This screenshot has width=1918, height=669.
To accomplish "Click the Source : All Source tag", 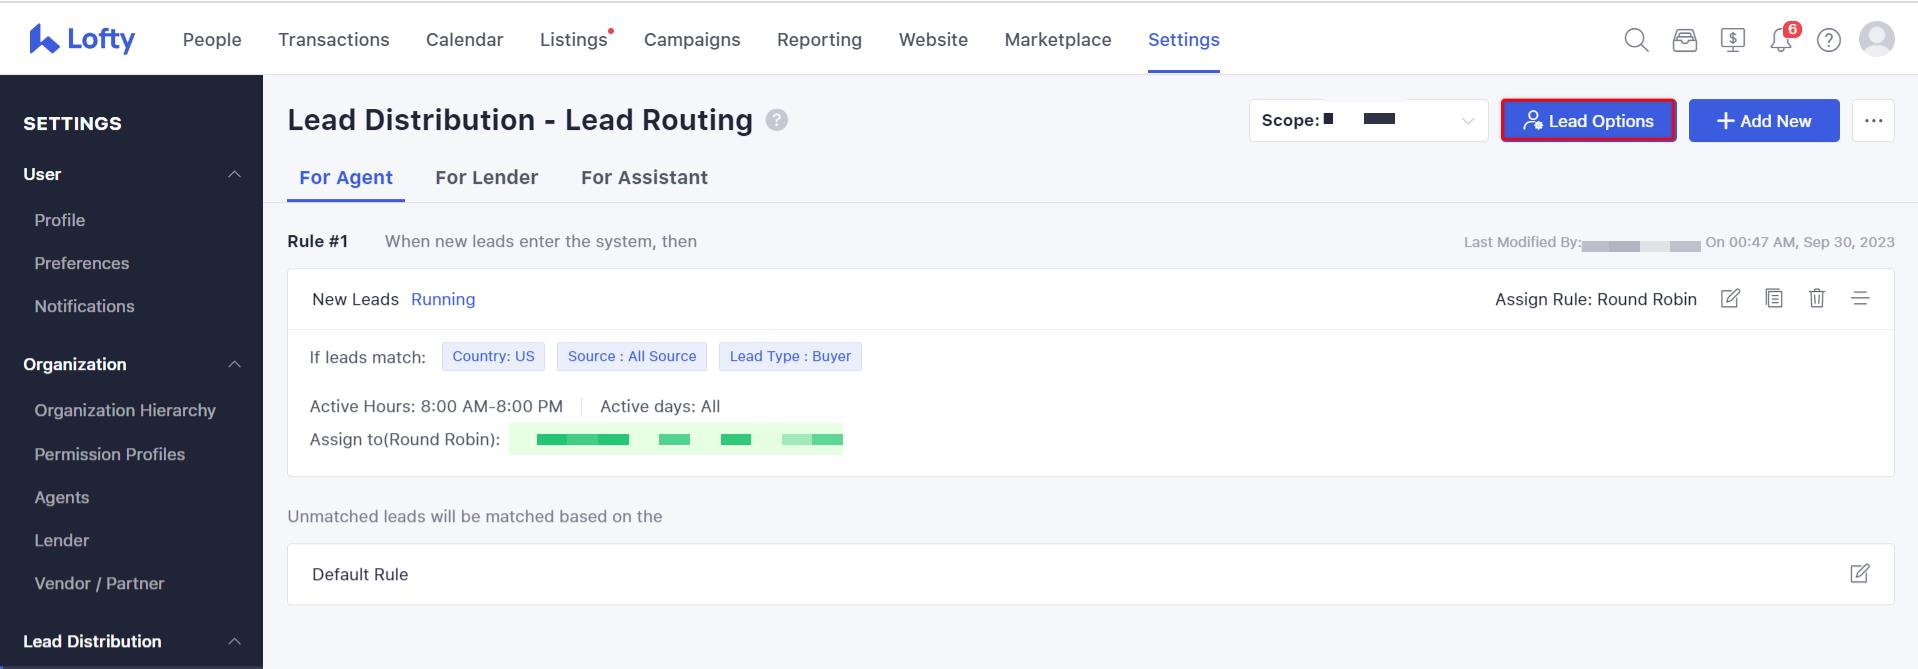I will [x=632, y=356].
